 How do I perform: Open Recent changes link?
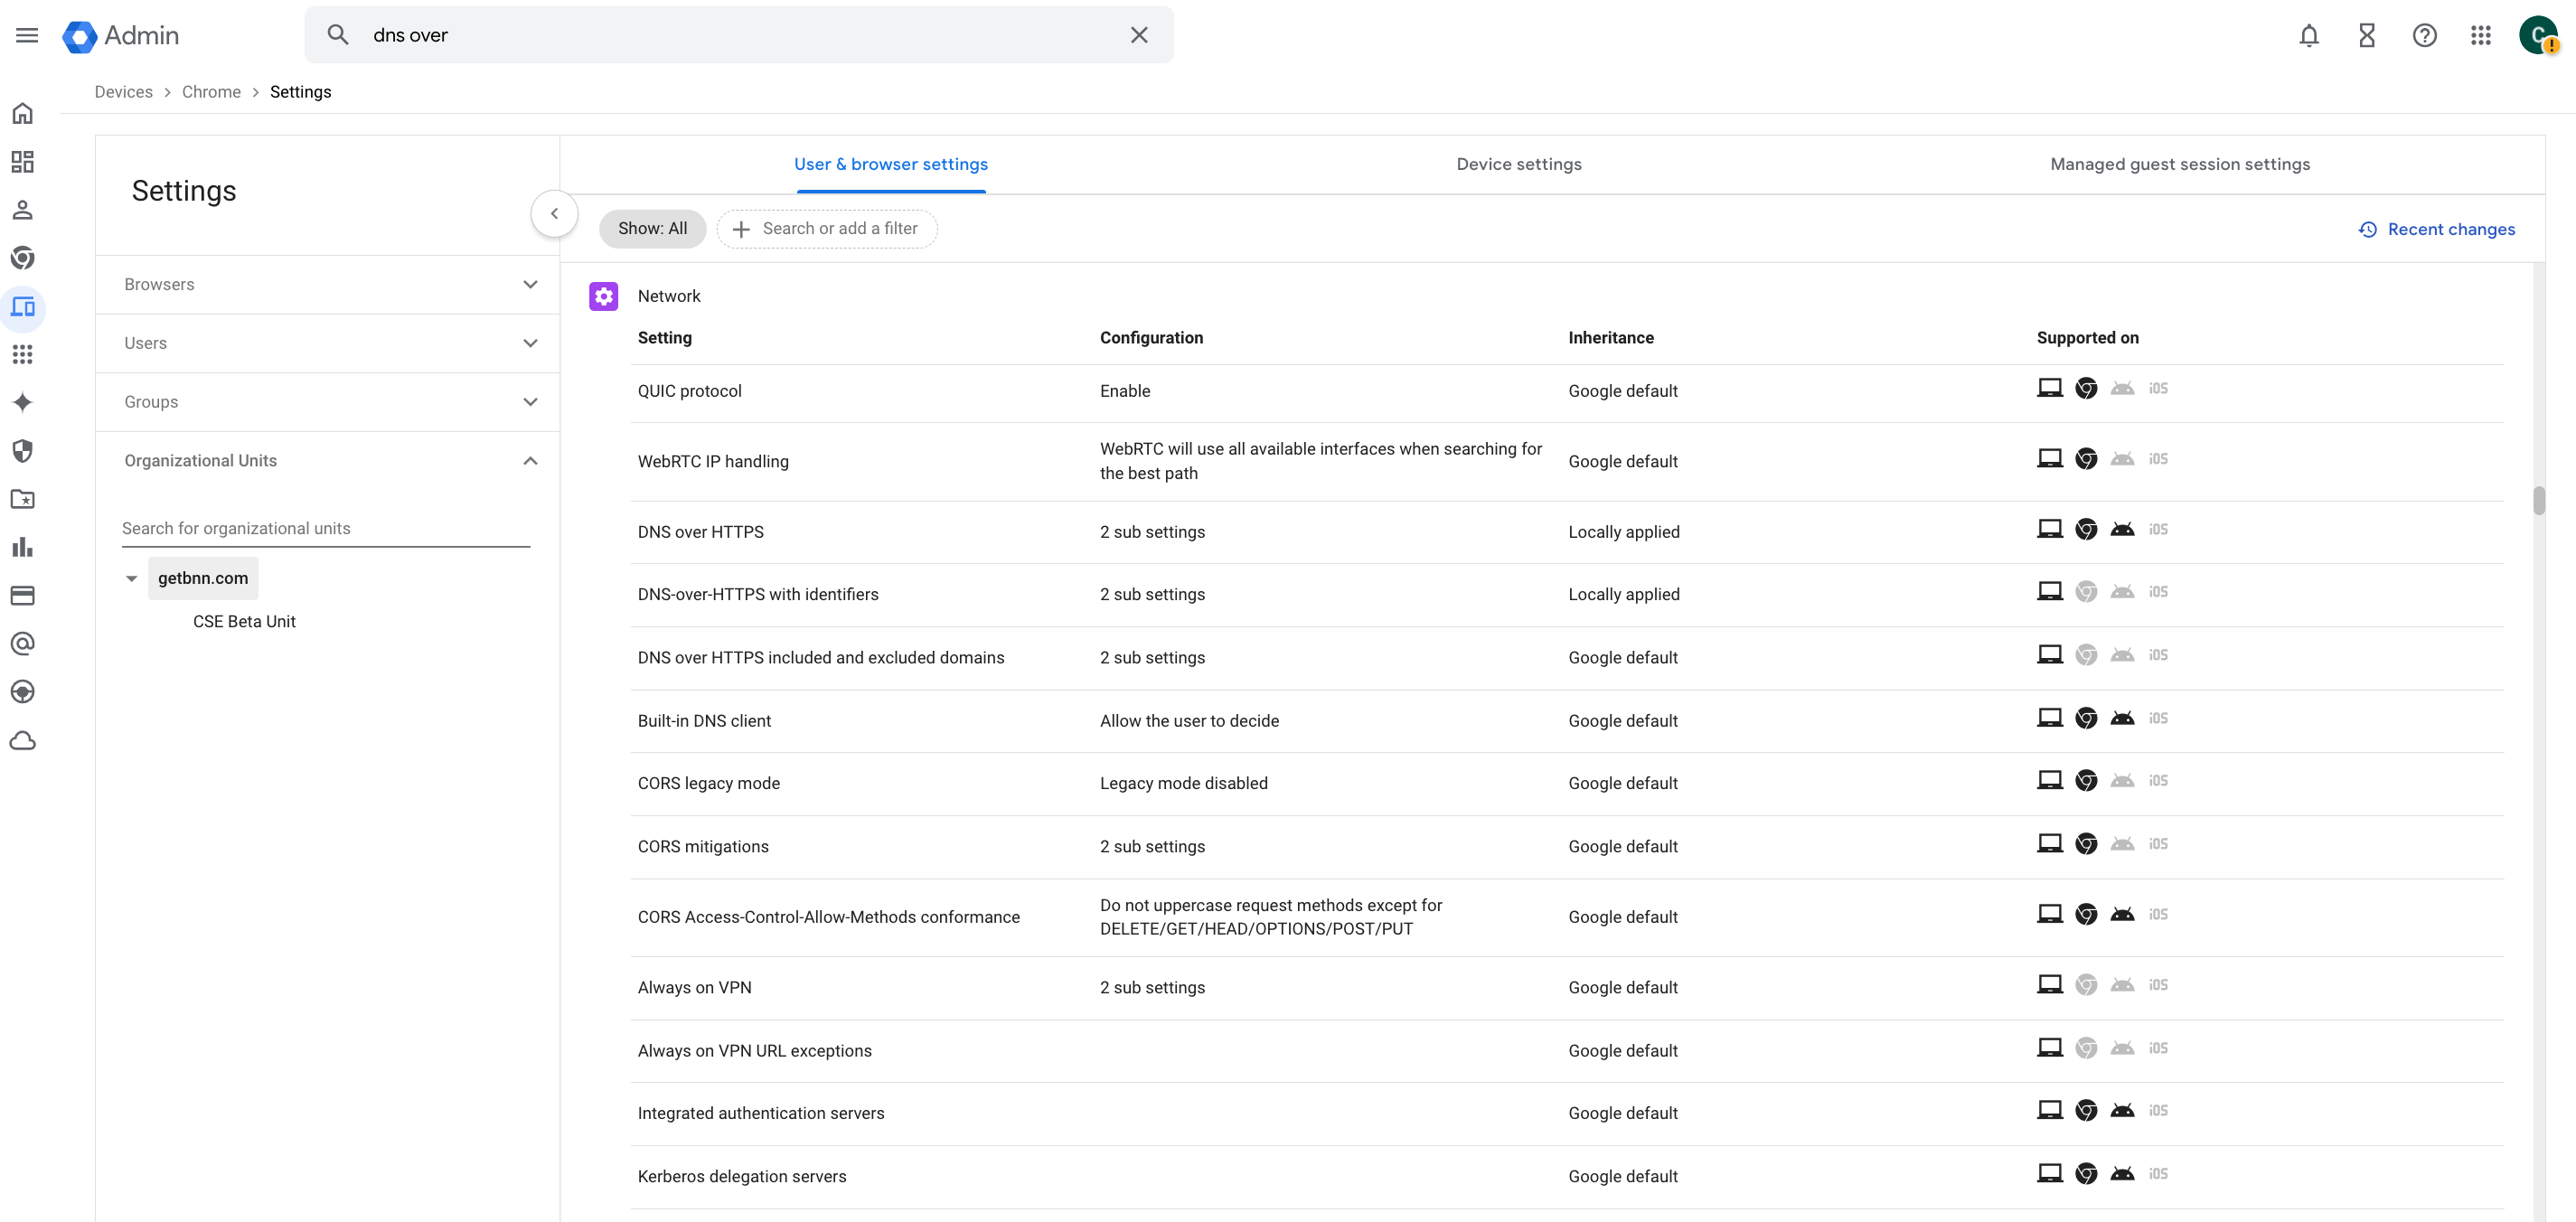2437,229
